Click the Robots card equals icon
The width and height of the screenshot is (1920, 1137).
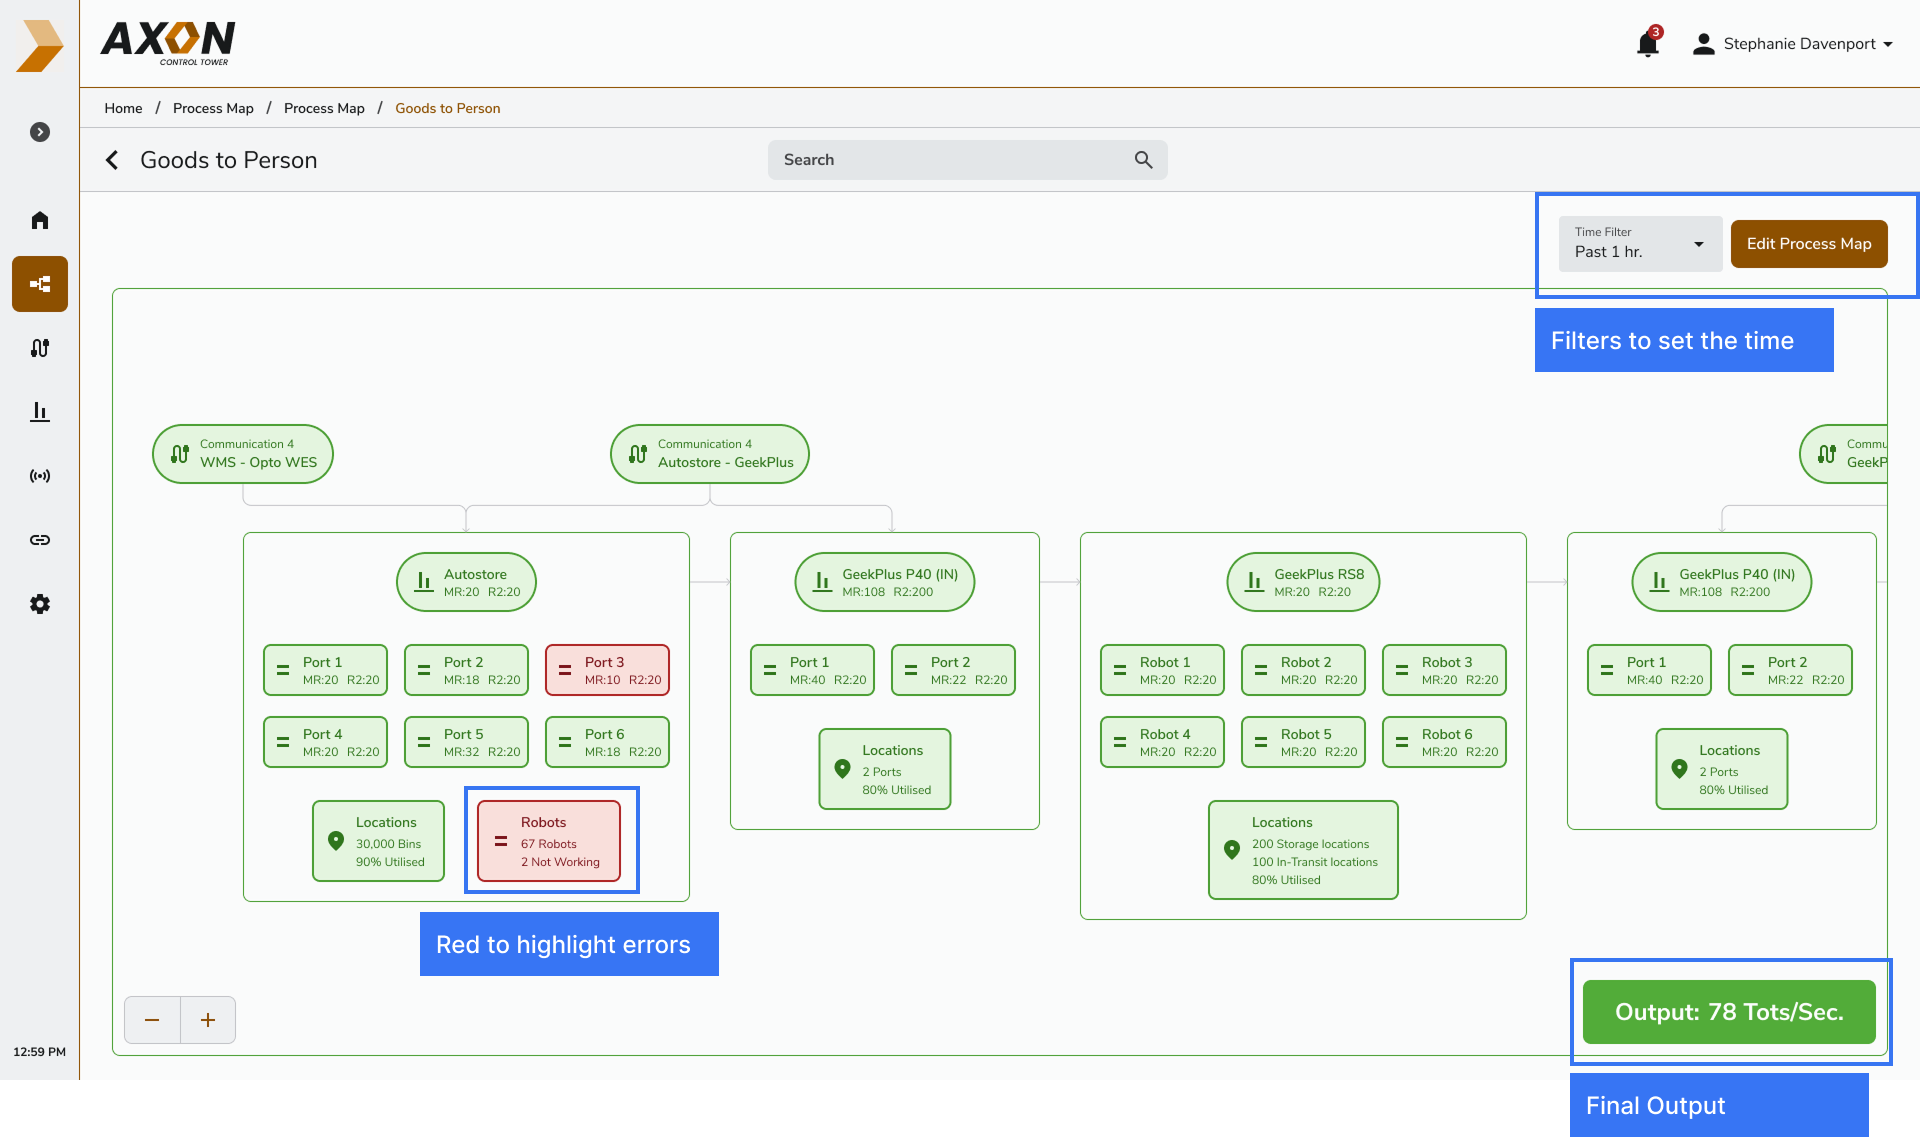(x=501, y=841)
